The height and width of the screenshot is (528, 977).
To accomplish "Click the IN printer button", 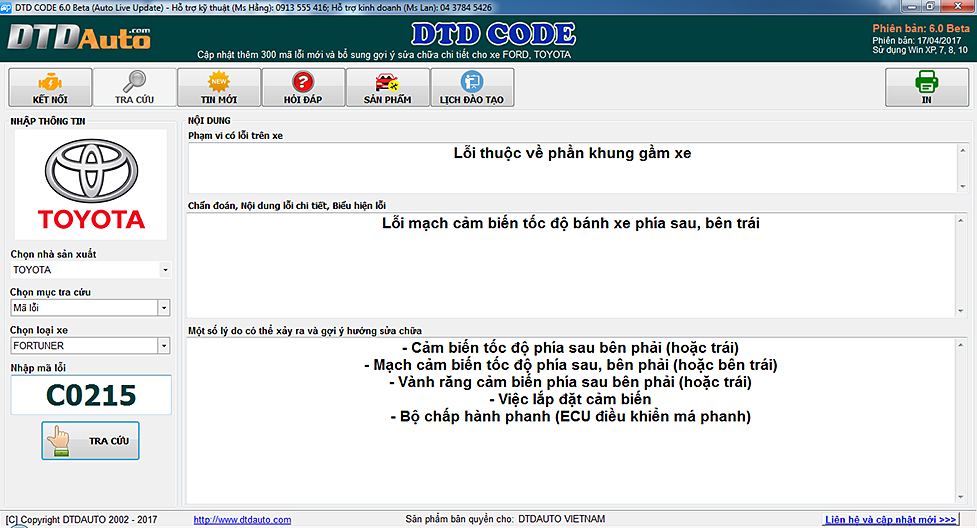I will tap(927, 87).
